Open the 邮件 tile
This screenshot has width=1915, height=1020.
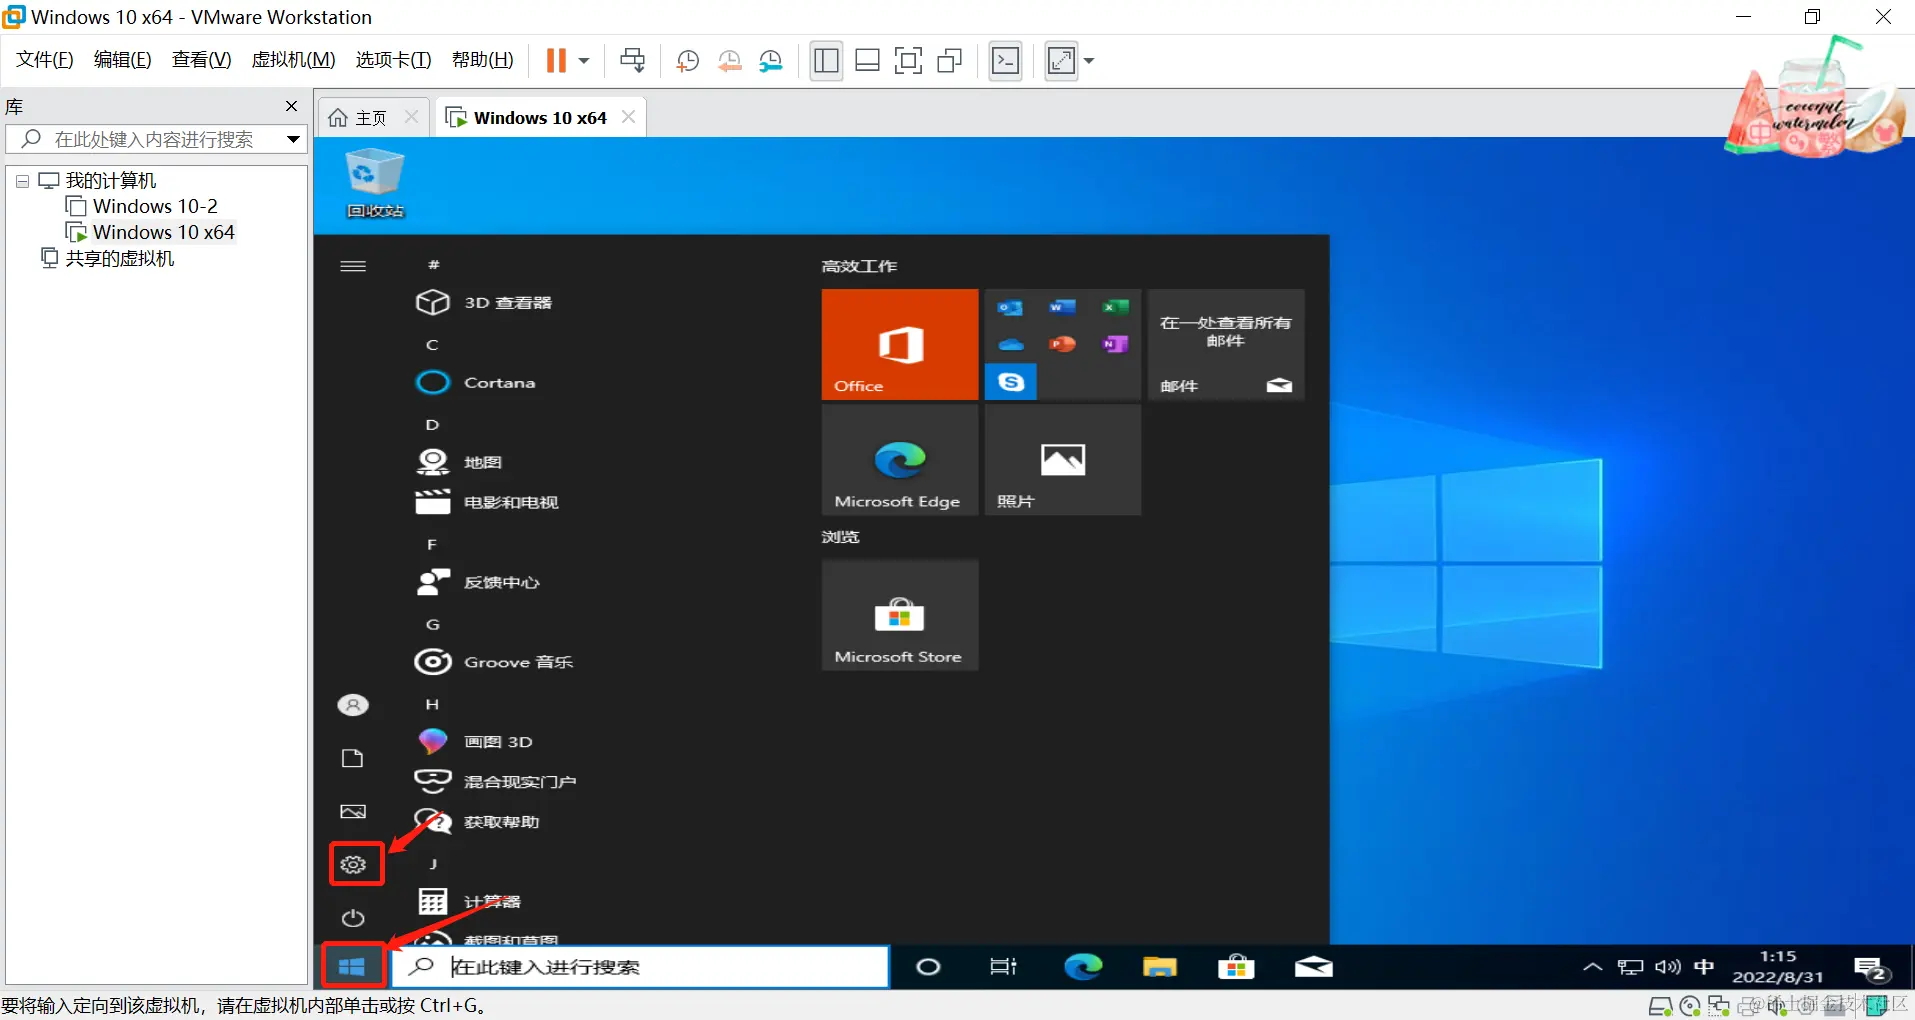[x=1226, y=345]
